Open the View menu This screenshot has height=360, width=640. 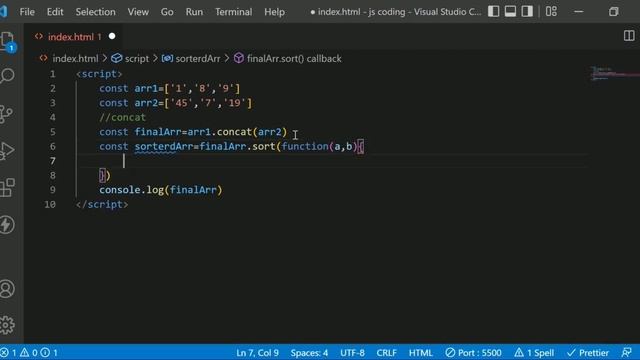click(138, 12)
